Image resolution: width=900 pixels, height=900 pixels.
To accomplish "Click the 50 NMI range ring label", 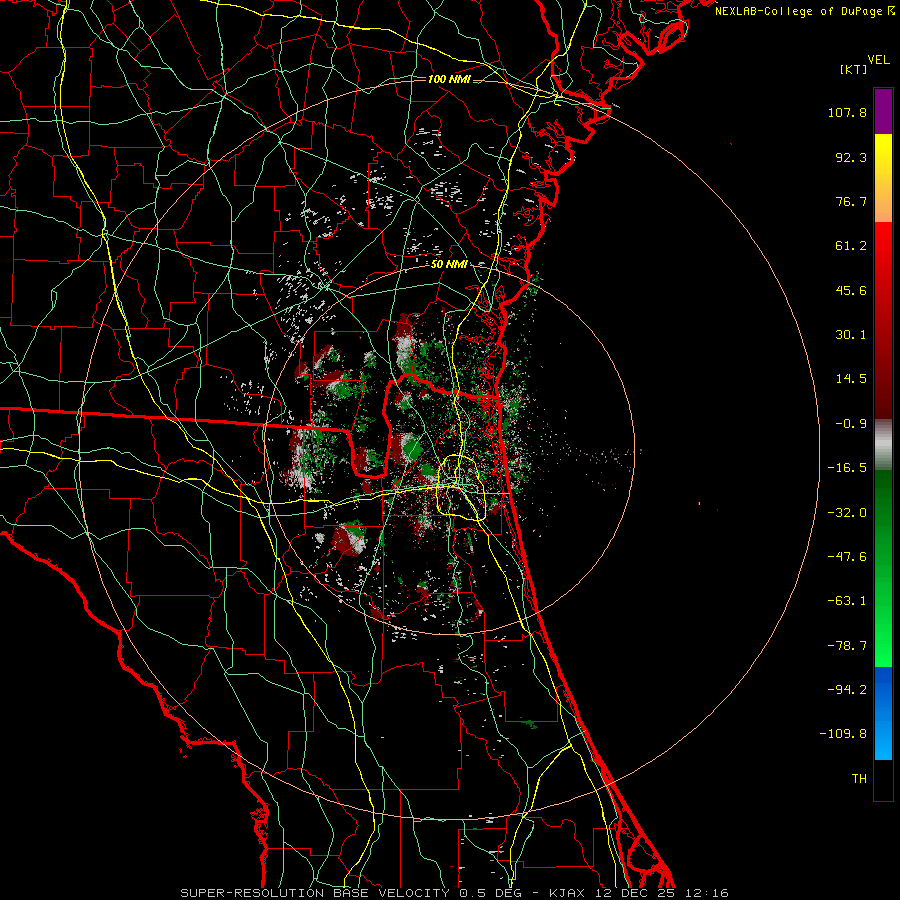I will click(x=449, y=264).
